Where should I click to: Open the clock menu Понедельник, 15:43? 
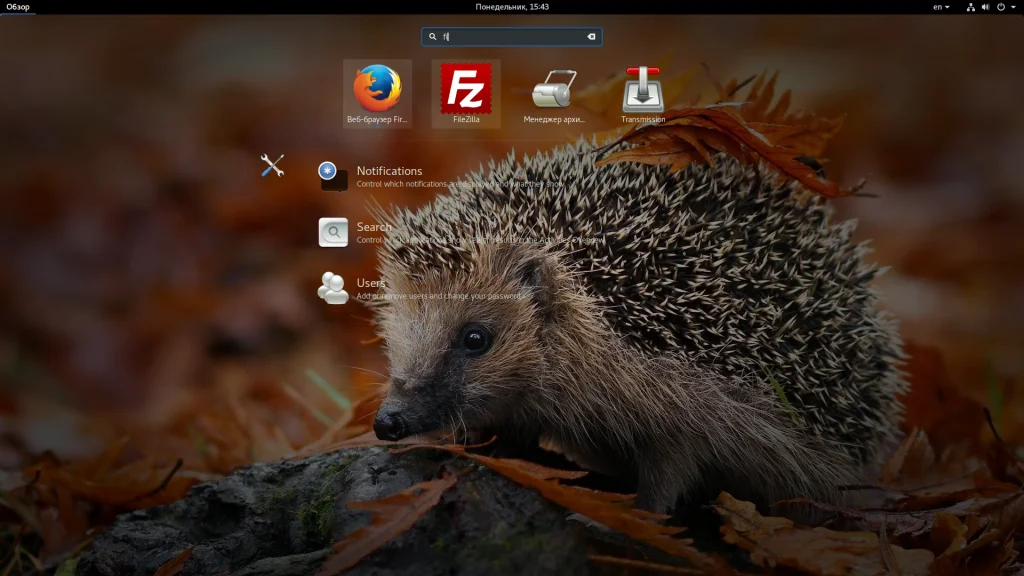pos(512,7)
